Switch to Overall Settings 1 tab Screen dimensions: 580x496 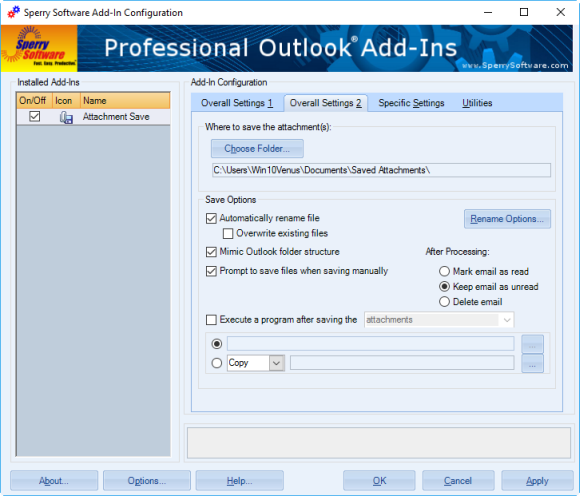[237, 103]
